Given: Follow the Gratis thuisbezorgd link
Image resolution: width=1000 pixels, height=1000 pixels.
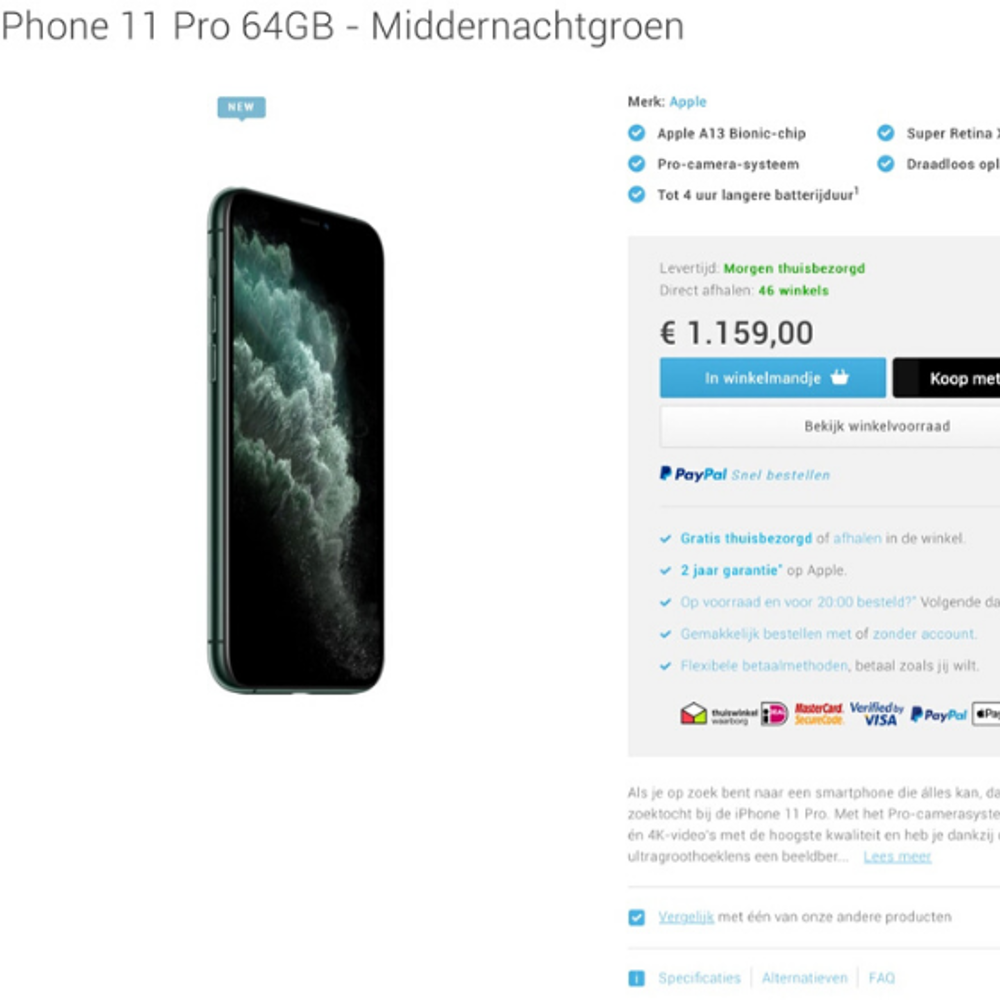Looking at the screenshot, I should (746, 538).
